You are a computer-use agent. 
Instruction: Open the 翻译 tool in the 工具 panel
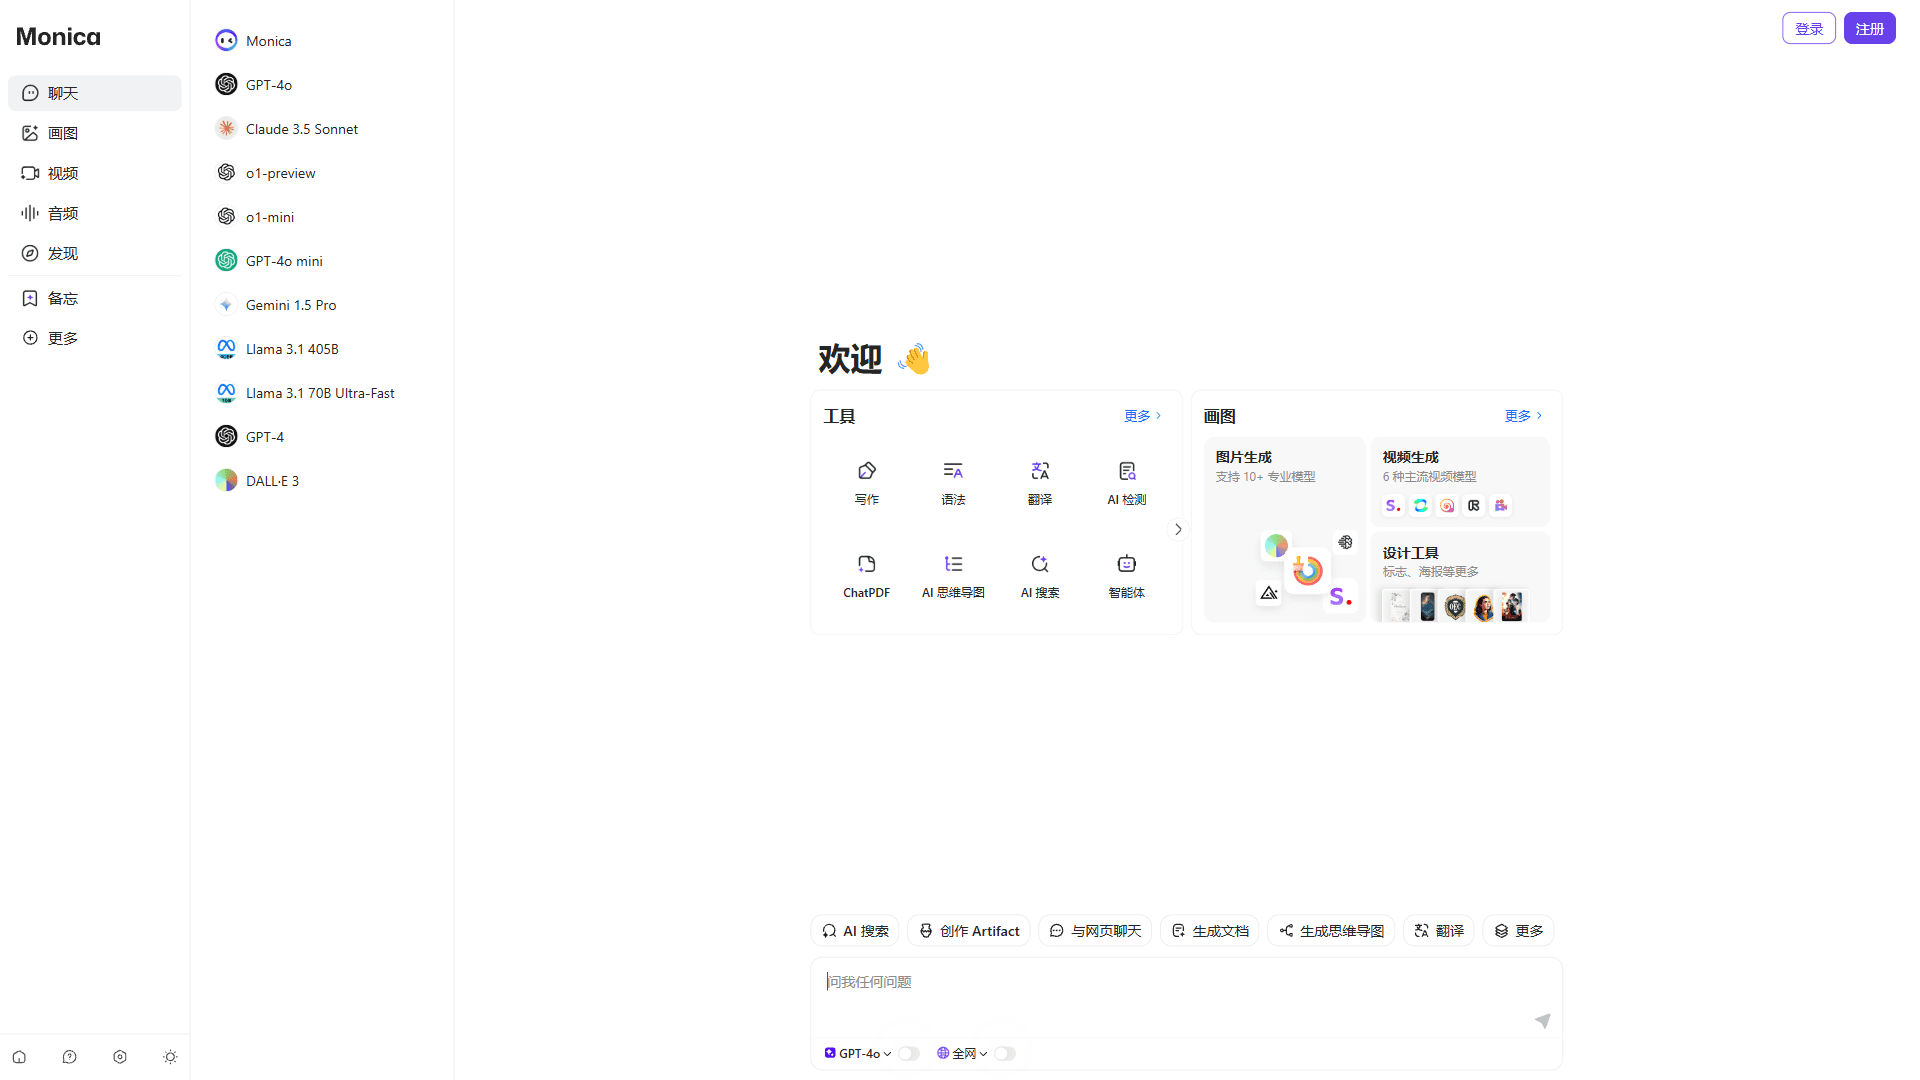[1040, 483]
